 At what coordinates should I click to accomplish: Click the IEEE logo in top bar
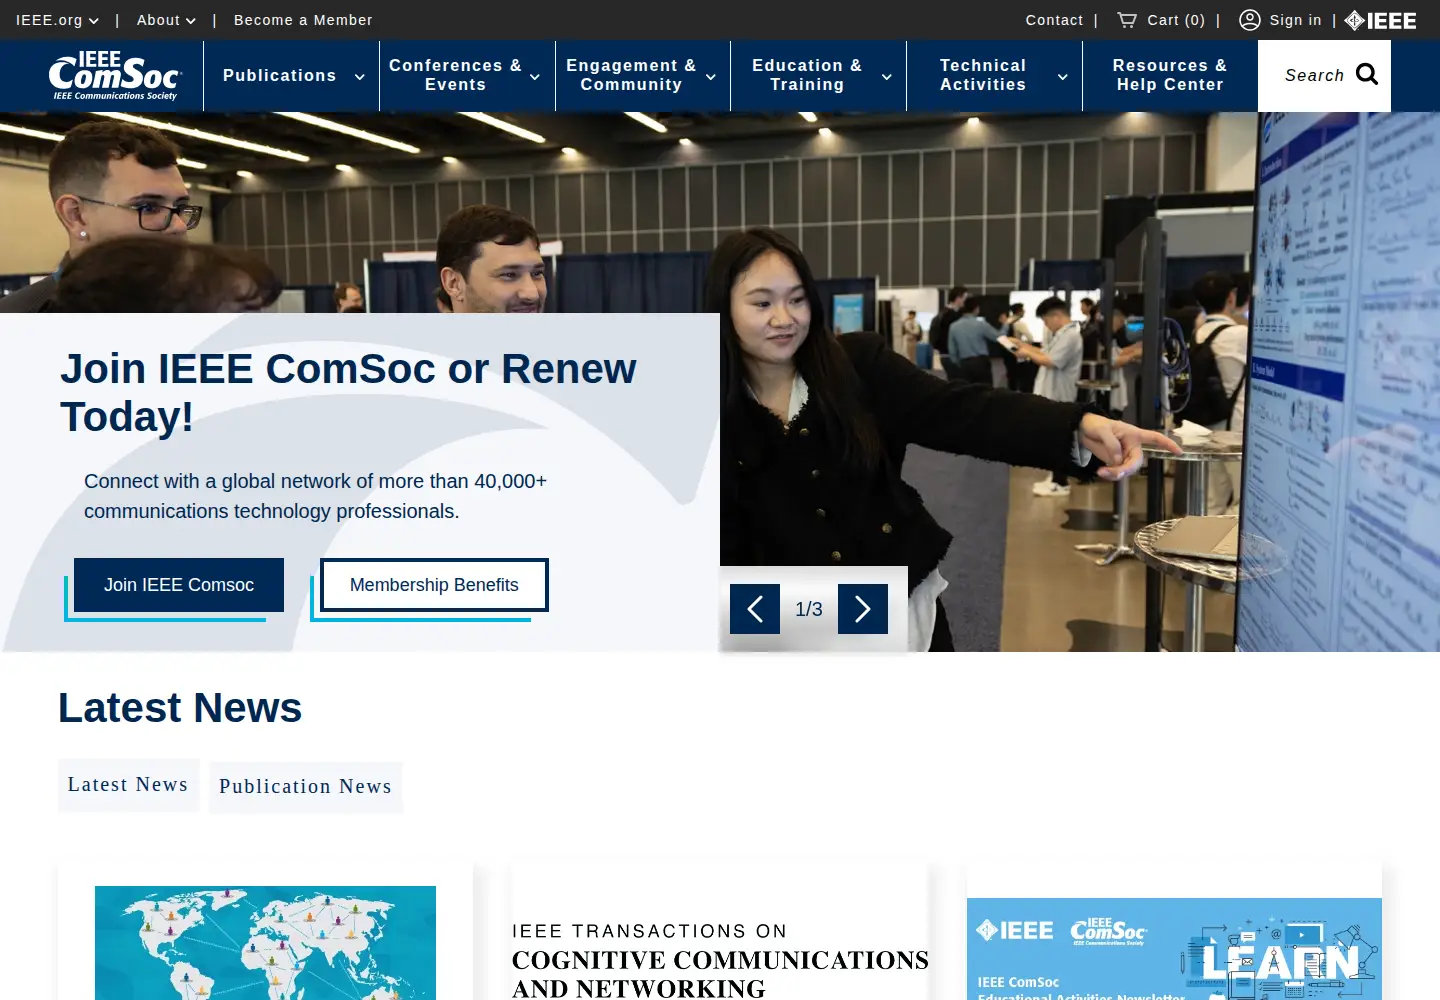(1381, 20)
